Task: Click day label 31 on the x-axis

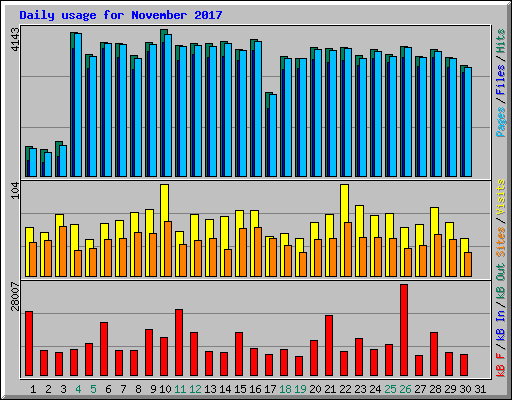Action: click(x=480, y=389)
